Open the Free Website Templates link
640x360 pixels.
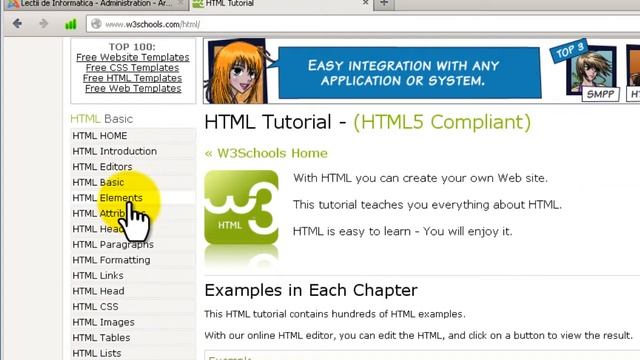point(133,57)
